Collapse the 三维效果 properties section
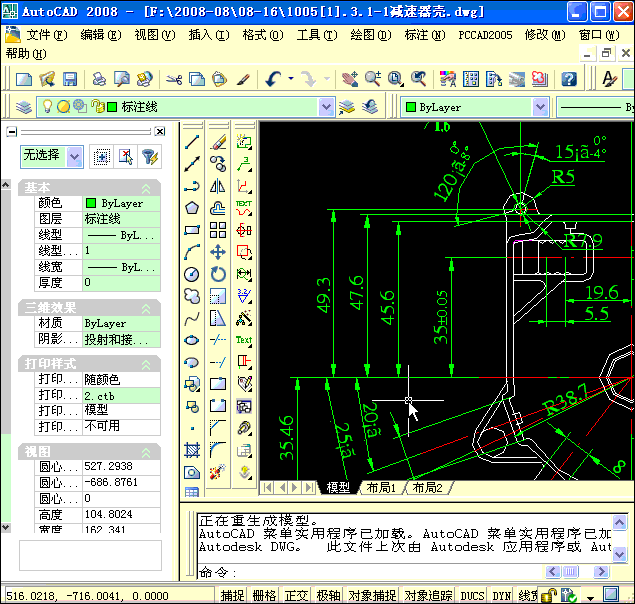 [x=146, y=309]
